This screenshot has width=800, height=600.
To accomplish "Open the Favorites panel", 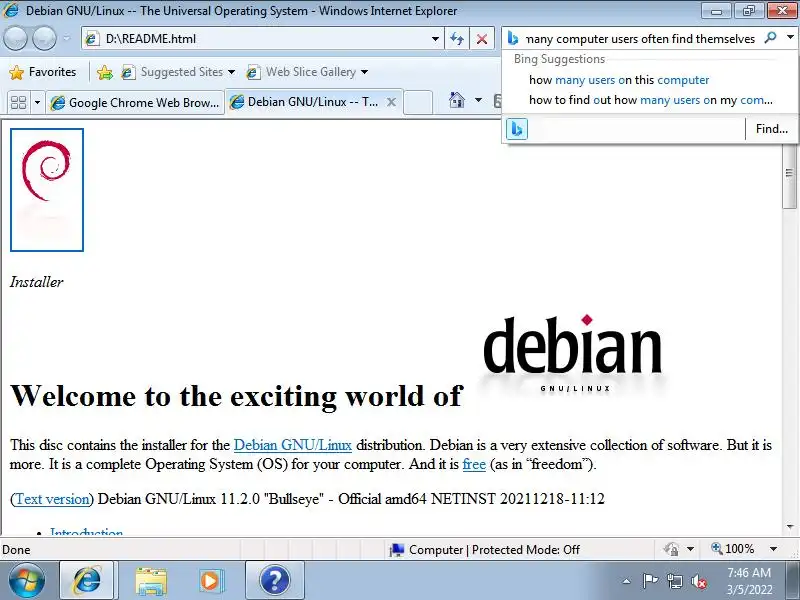I will pos(43,72).
